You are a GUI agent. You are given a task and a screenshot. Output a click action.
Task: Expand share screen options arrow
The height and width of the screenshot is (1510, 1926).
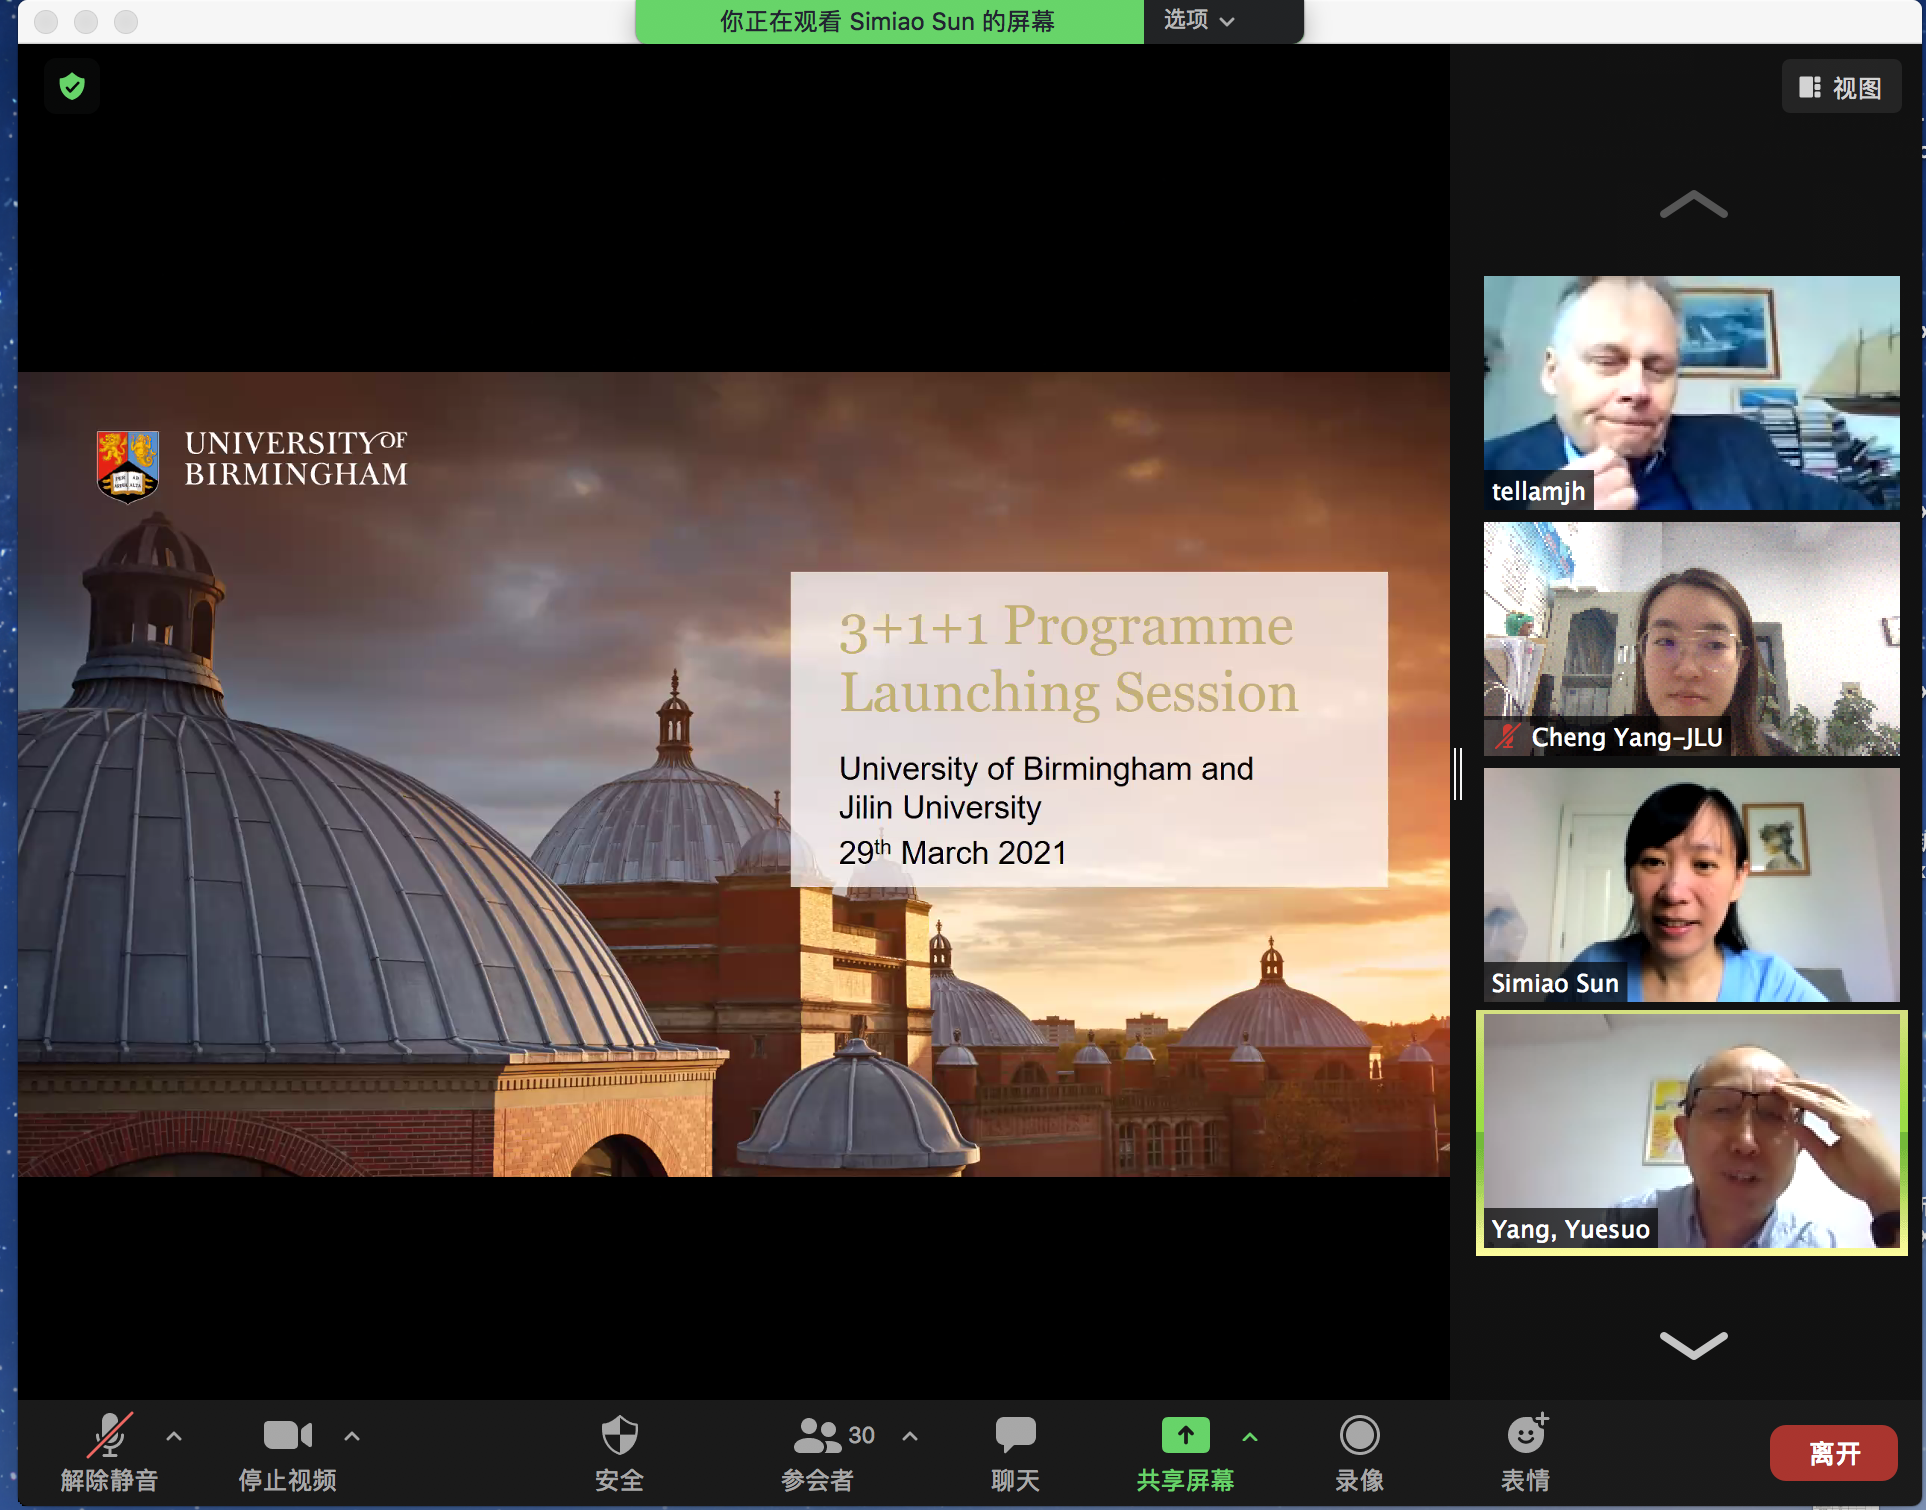(1250, 1436)
